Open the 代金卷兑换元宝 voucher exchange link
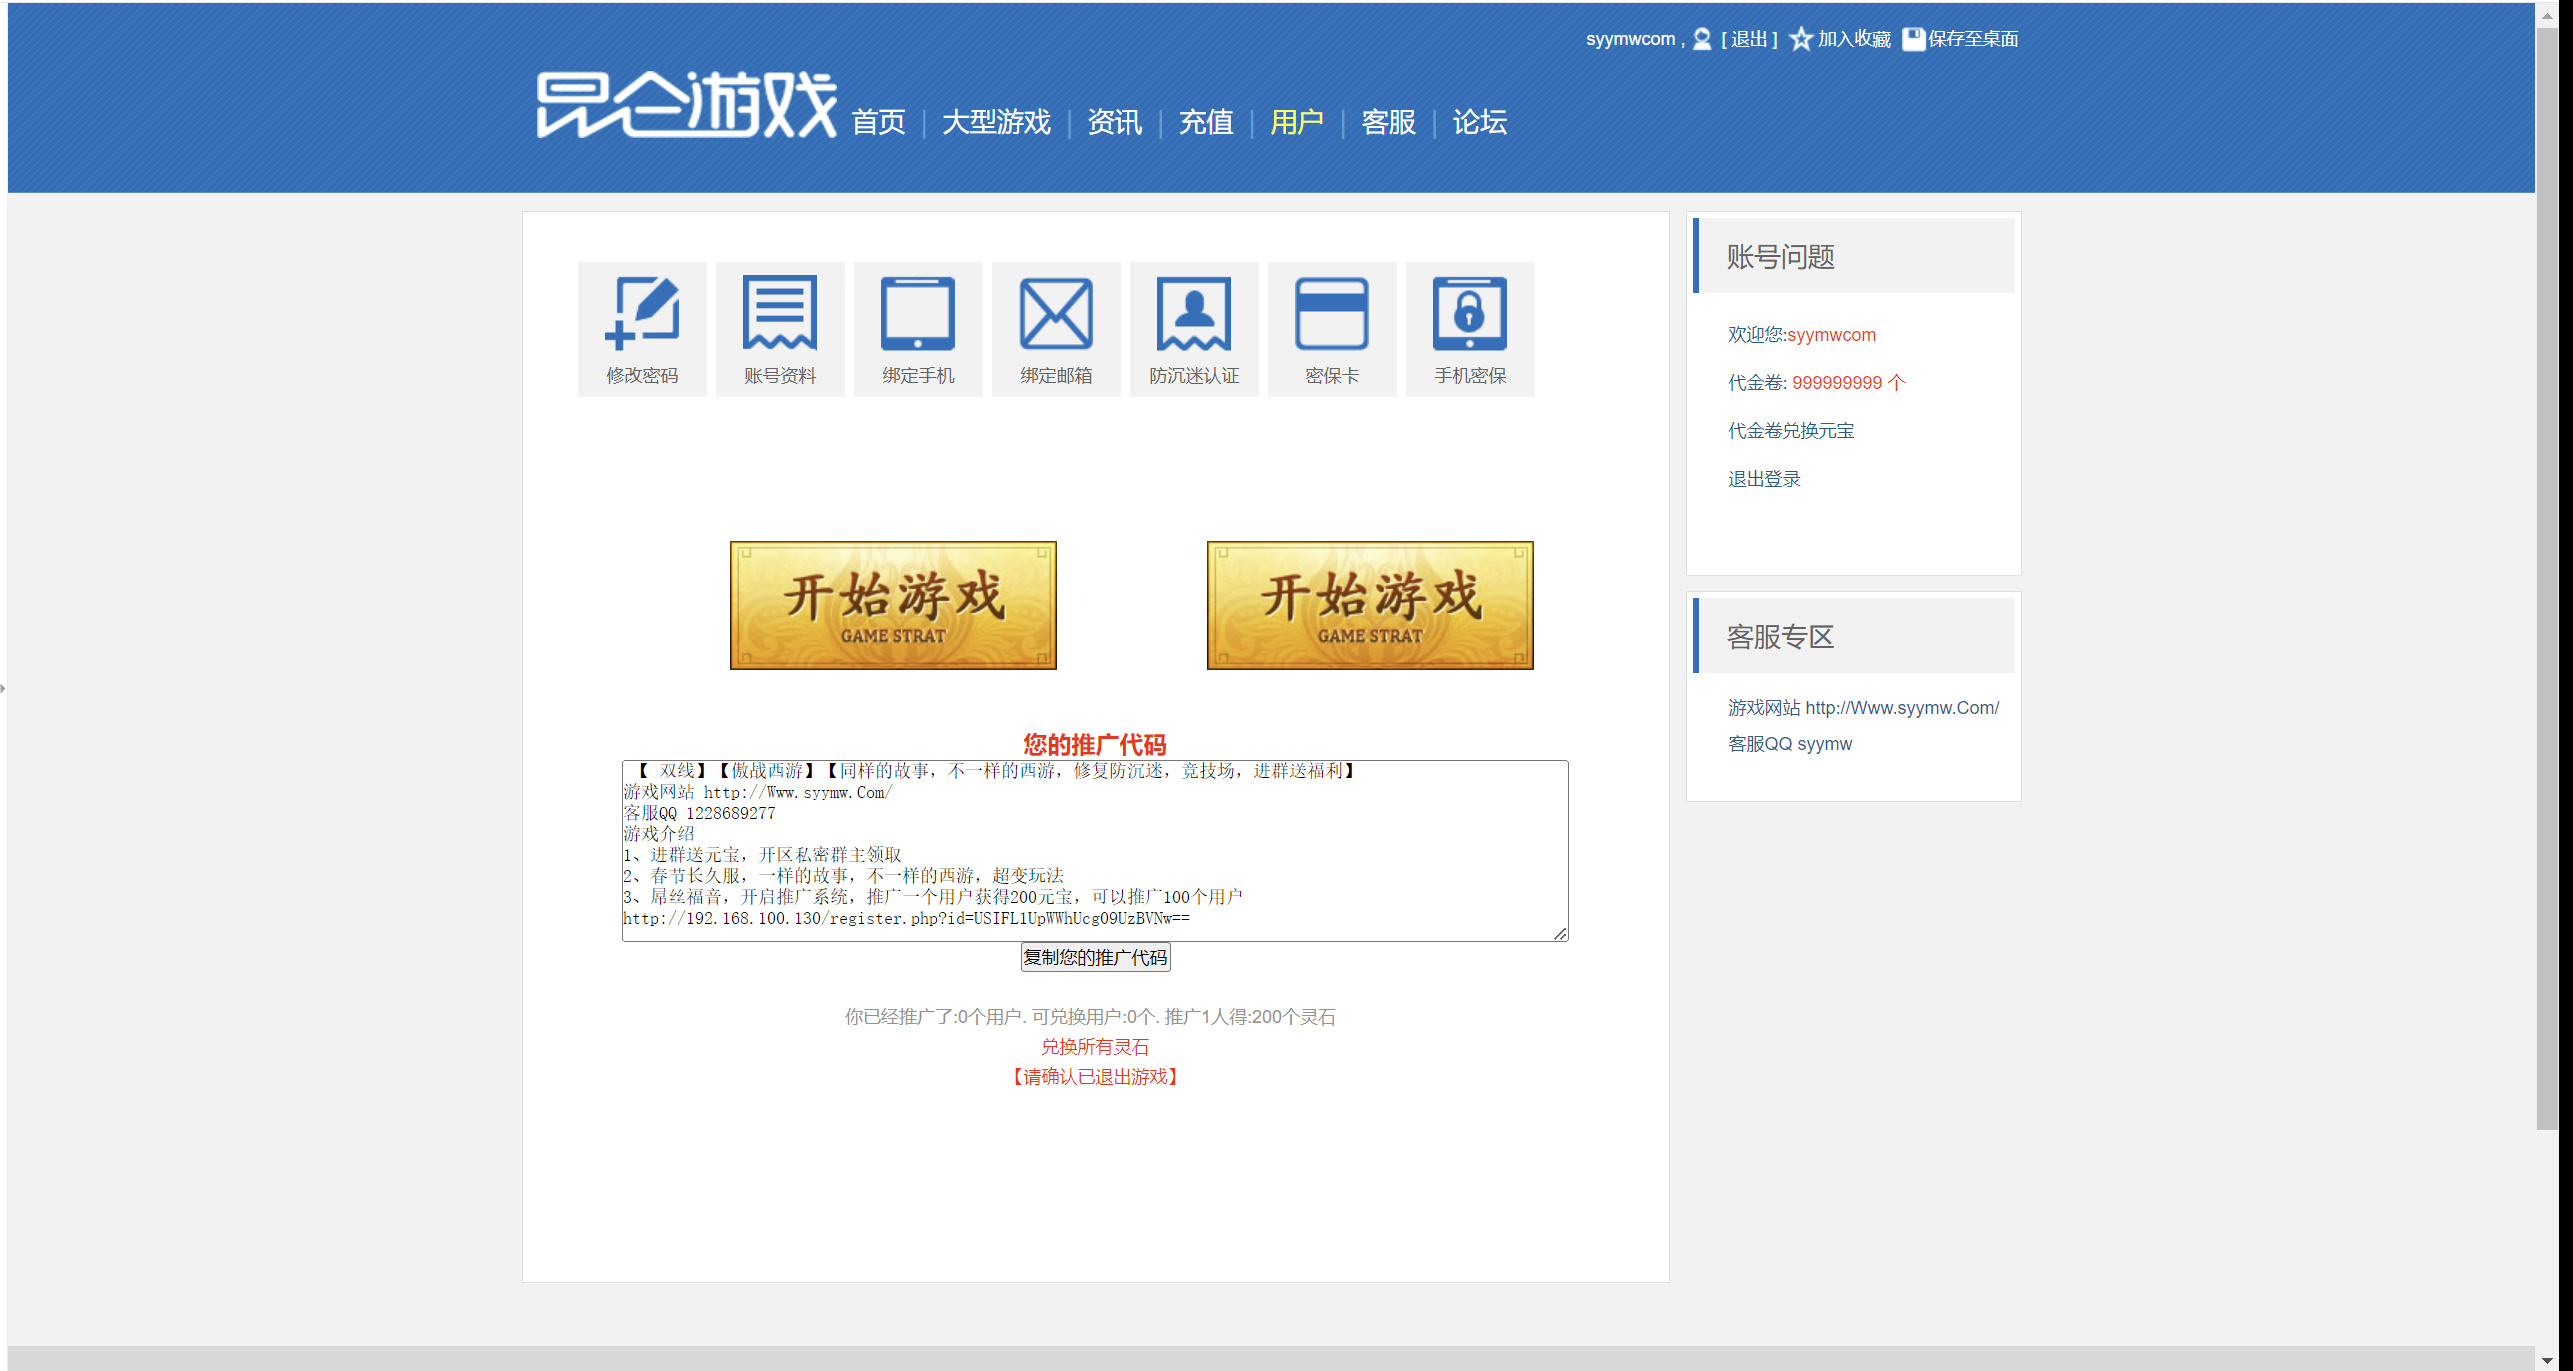Image resolution: width=2573 pixels, height=1371 pixels. coord(1791,431)
